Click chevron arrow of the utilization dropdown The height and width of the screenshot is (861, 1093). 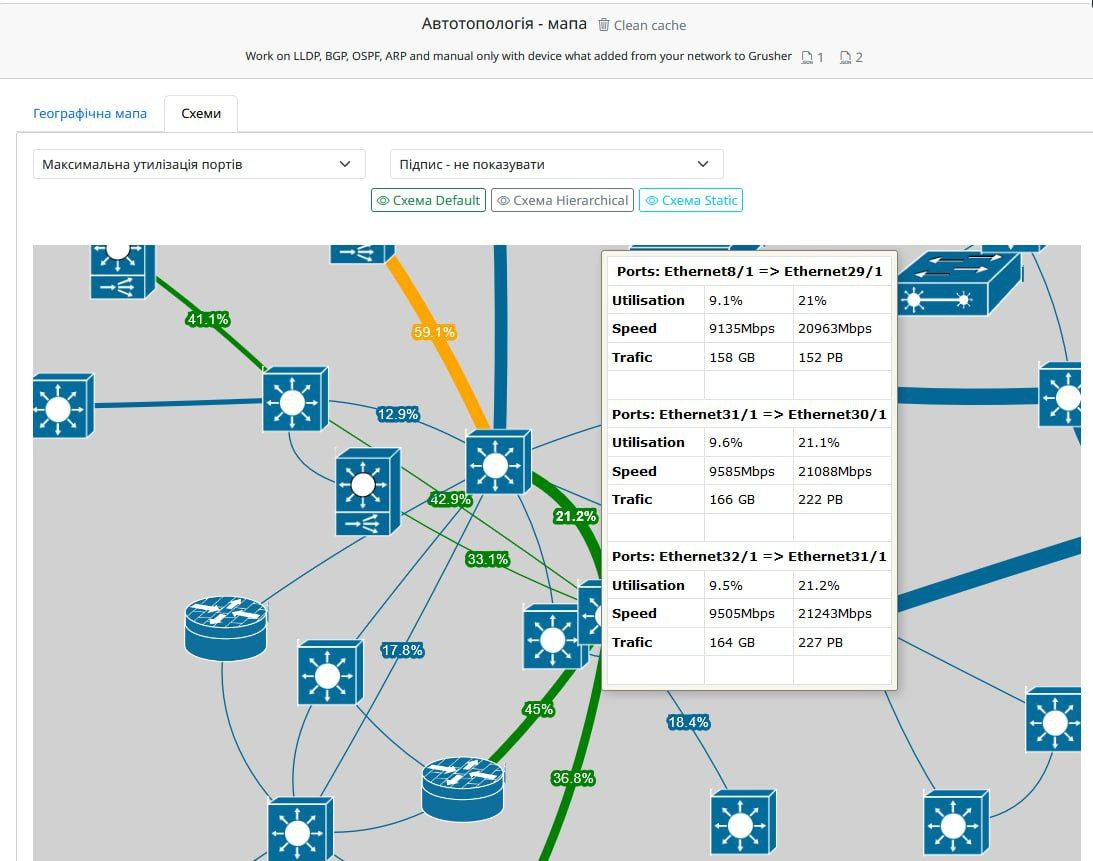click(x=345, y=165)
